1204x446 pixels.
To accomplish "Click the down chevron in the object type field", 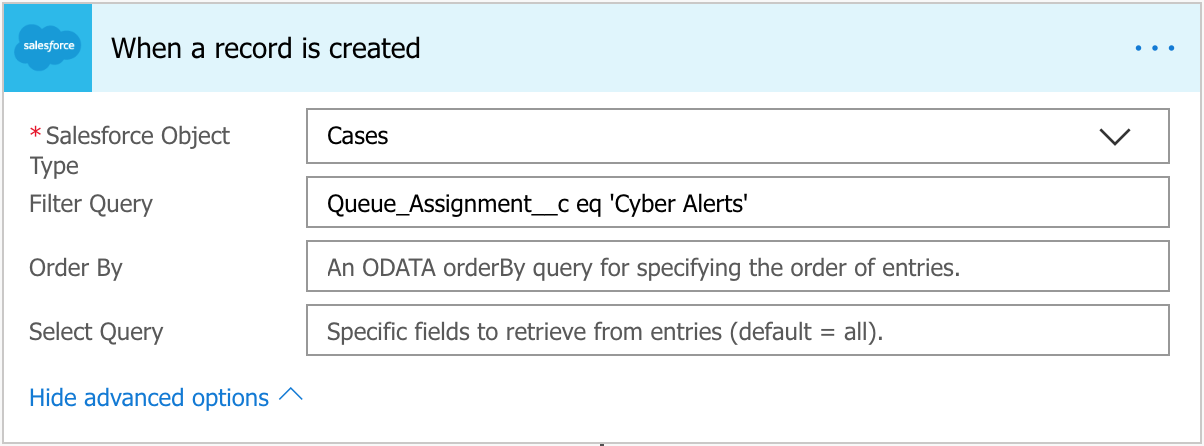I will click(x=1114, y=136).
